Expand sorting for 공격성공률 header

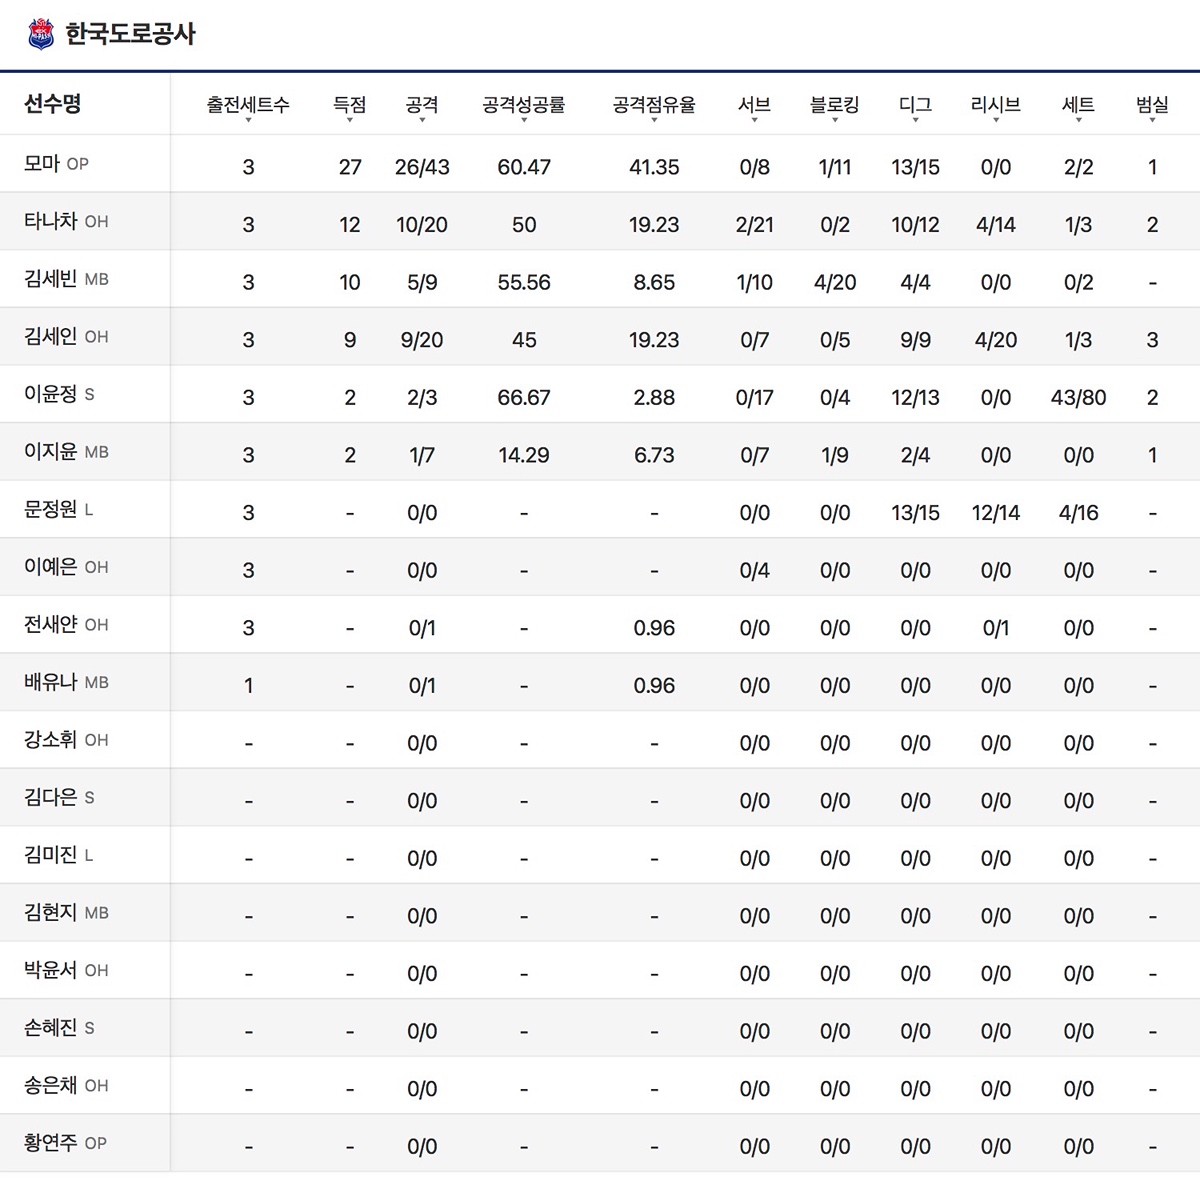pyautogui.click(x=524, y=119)
